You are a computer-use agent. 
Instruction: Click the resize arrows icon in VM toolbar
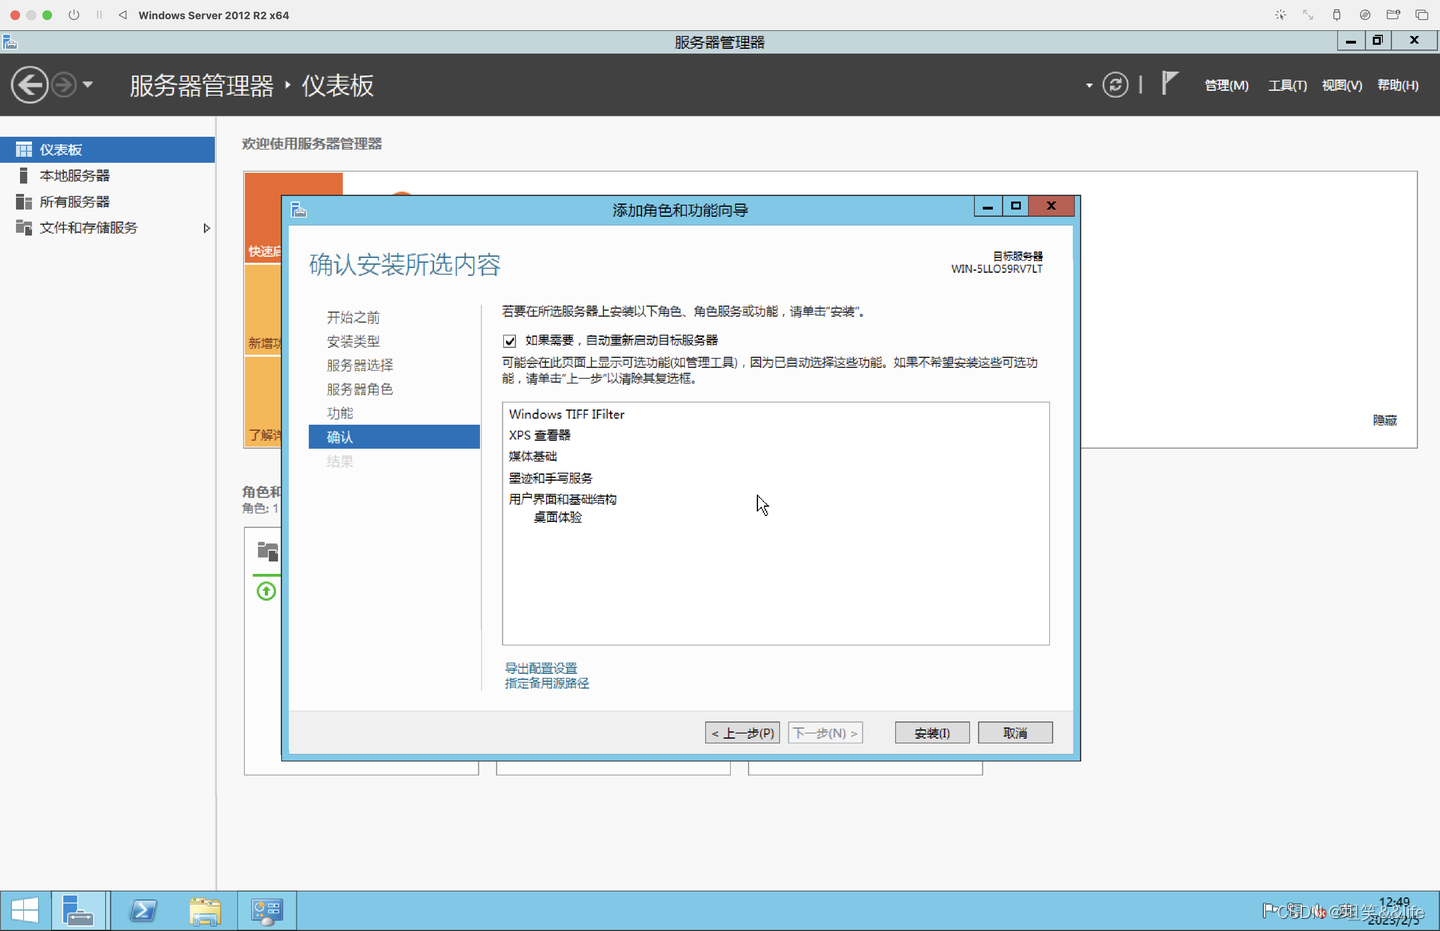[1308, 15]
